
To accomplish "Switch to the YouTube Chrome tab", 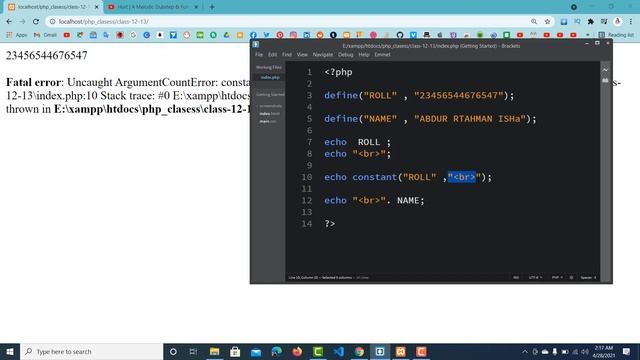I will (x=152, y=7).
